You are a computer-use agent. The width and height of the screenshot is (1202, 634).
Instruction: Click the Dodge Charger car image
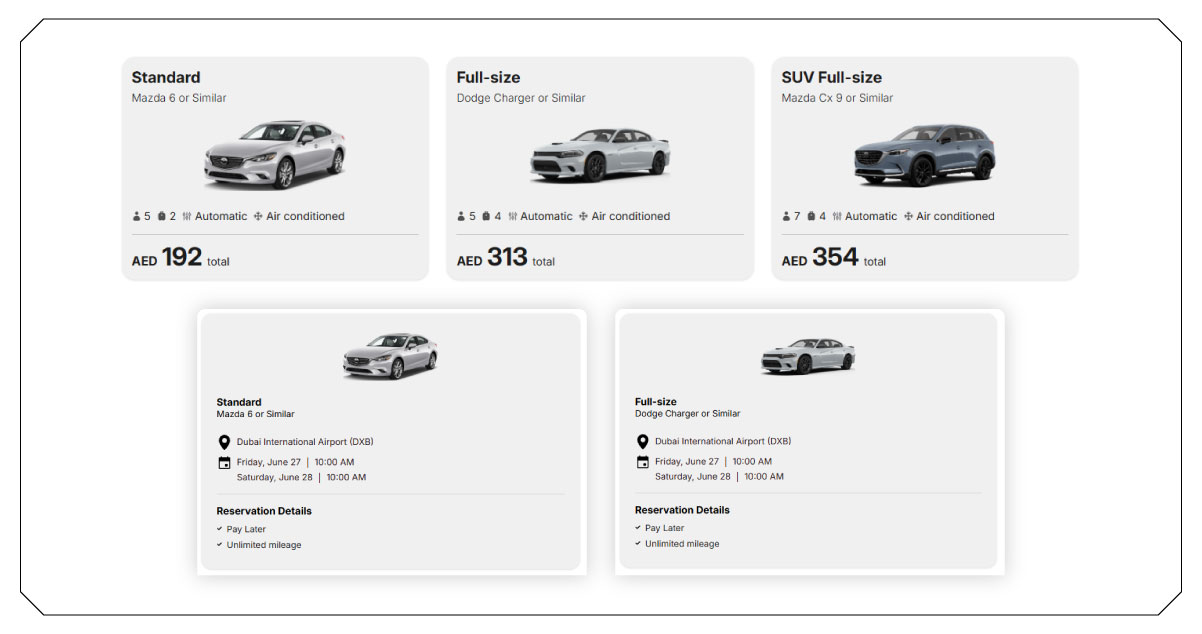click(600, 153)
